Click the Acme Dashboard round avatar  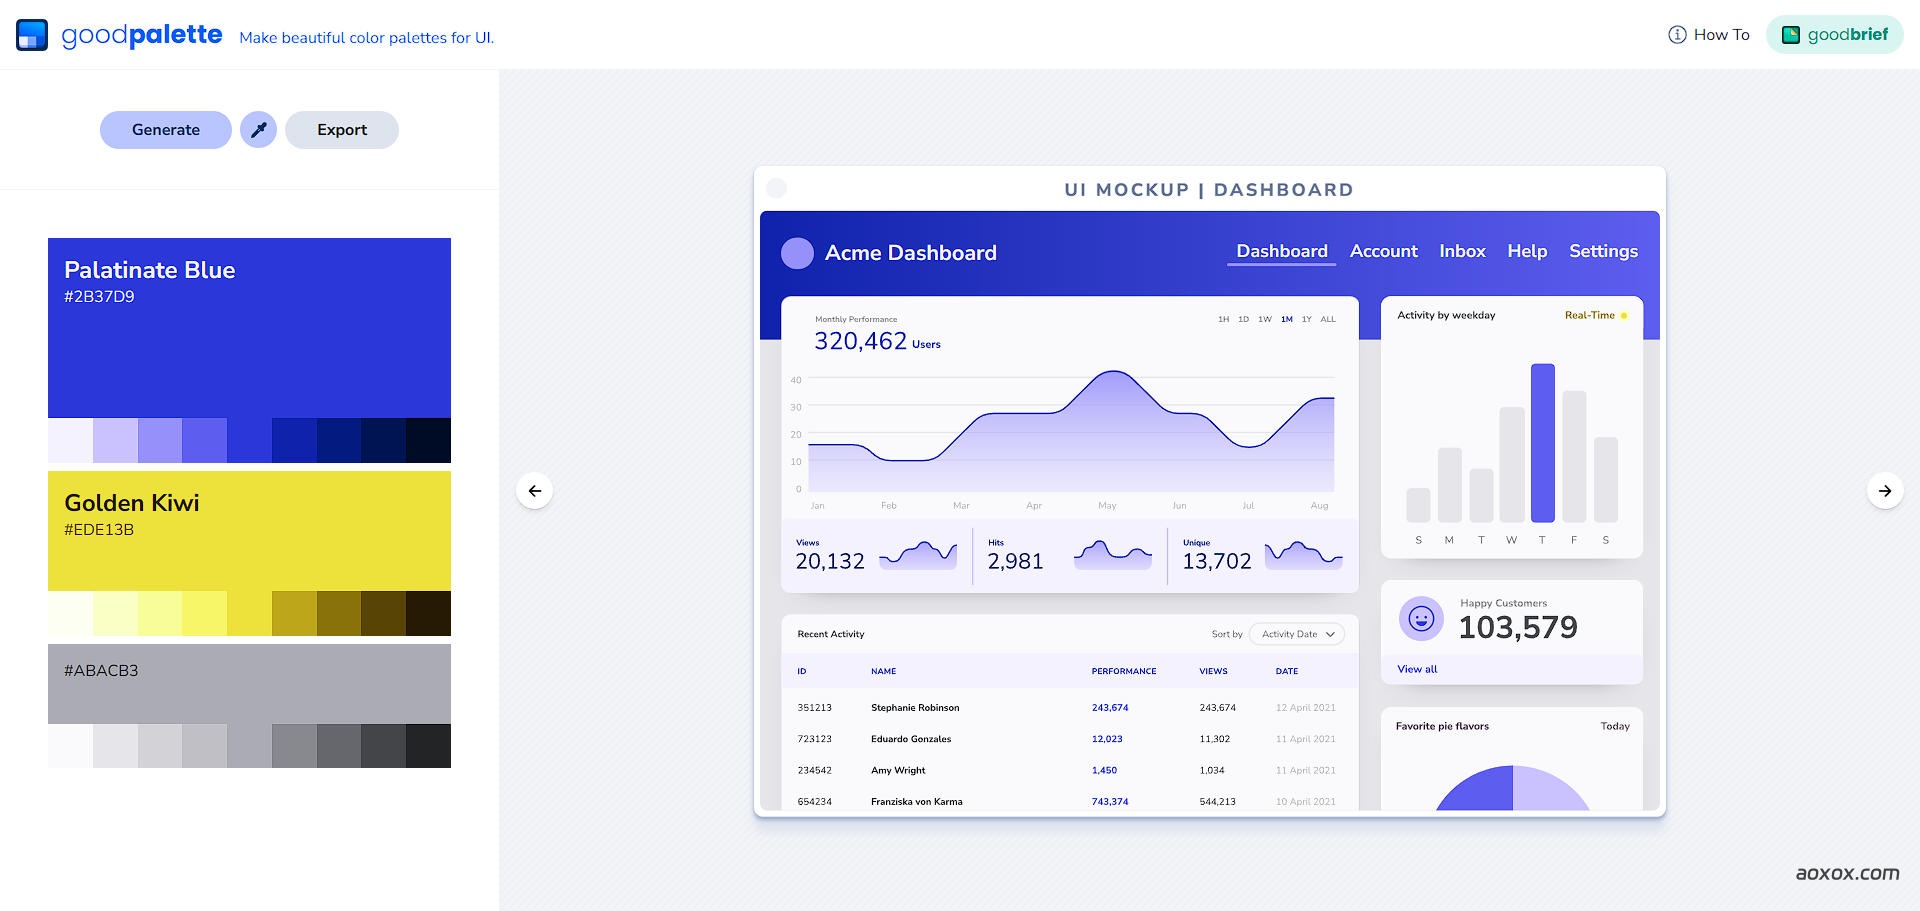pos(797,253)
